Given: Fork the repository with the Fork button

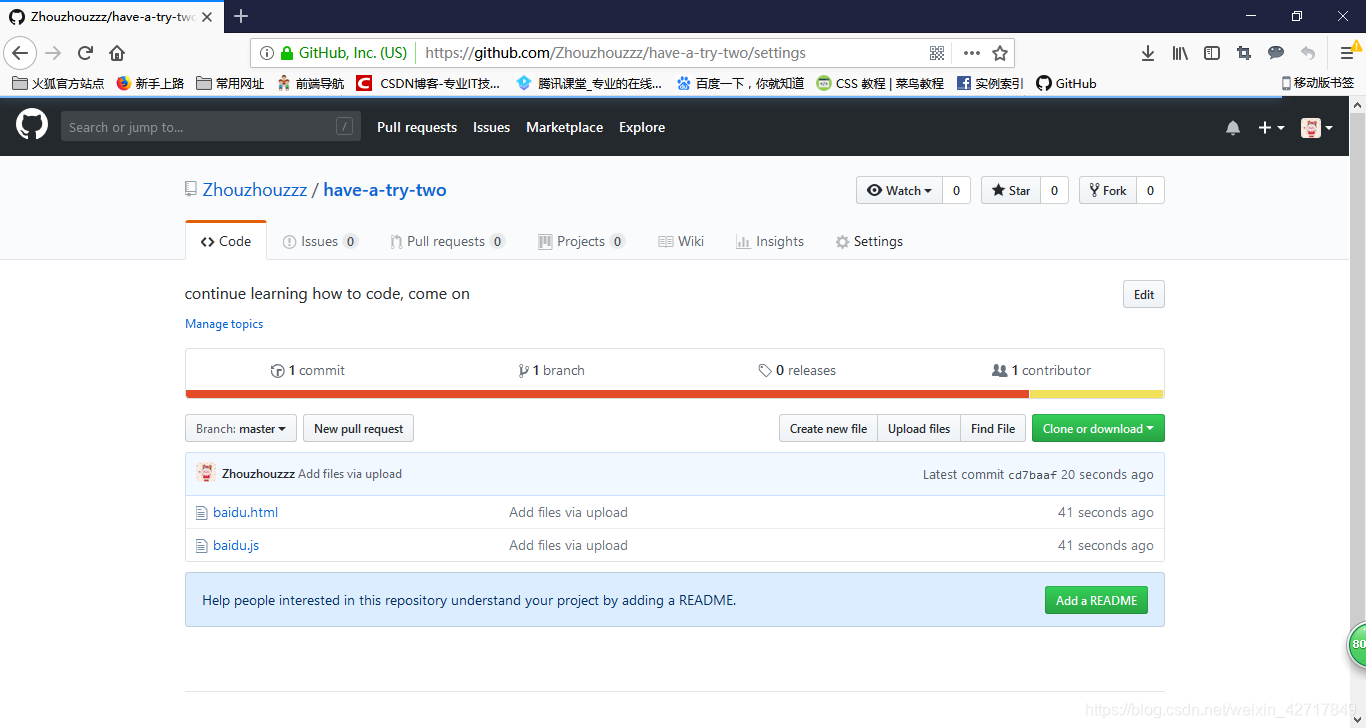Looking at the screenshot, I should click(x=1108, y=190).
